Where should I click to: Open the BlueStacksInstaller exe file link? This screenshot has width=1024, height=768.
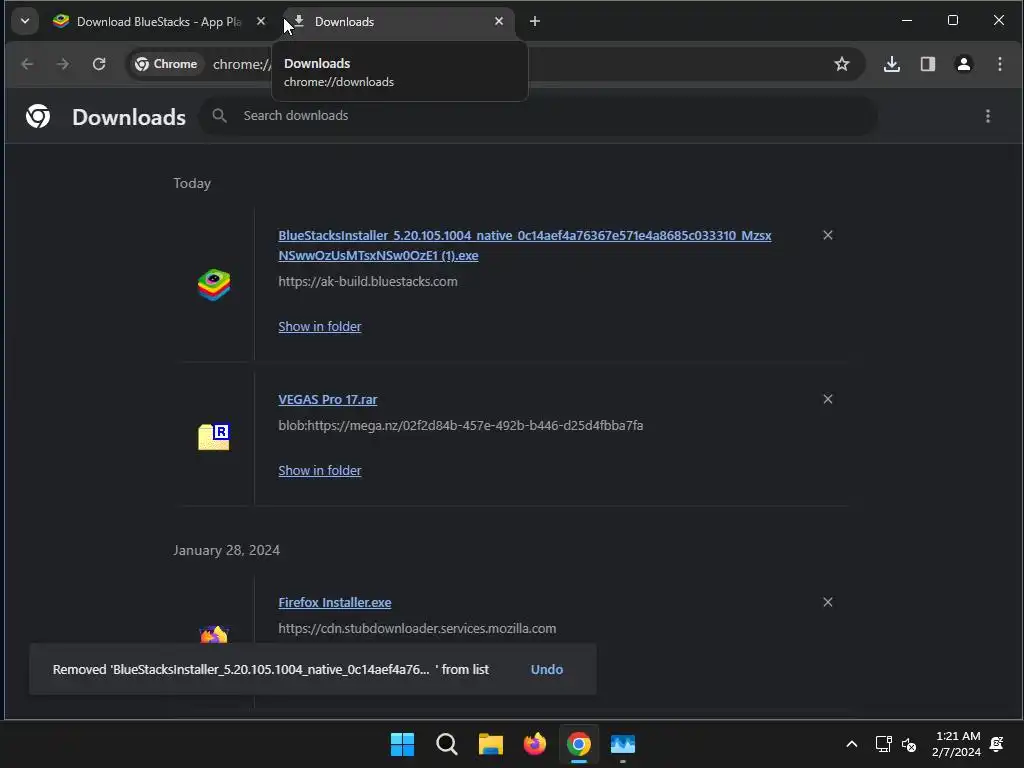[x=524, y=246]
